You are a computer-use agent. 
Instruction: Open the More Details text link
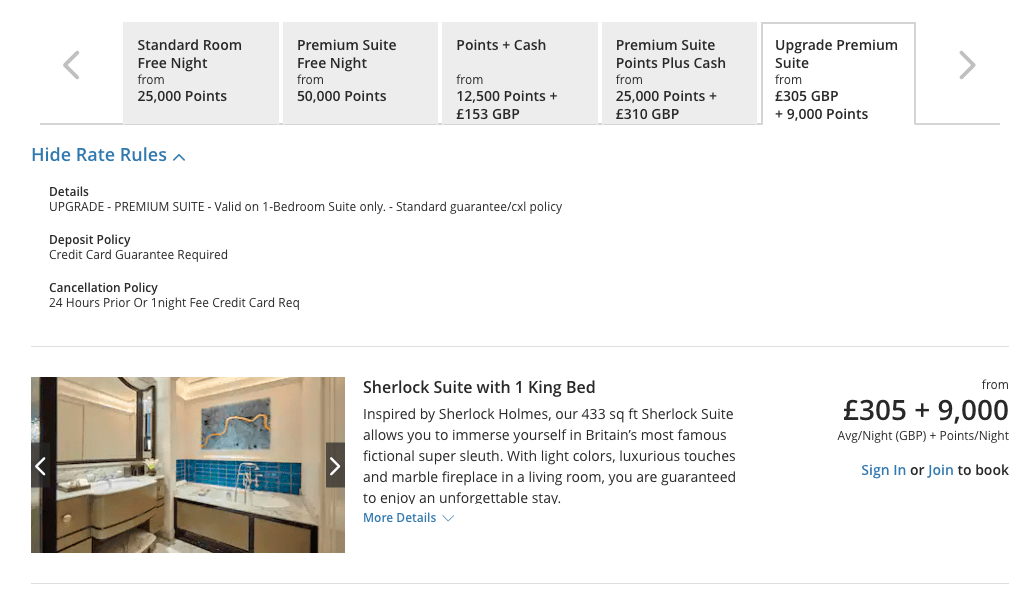[399, 518]
